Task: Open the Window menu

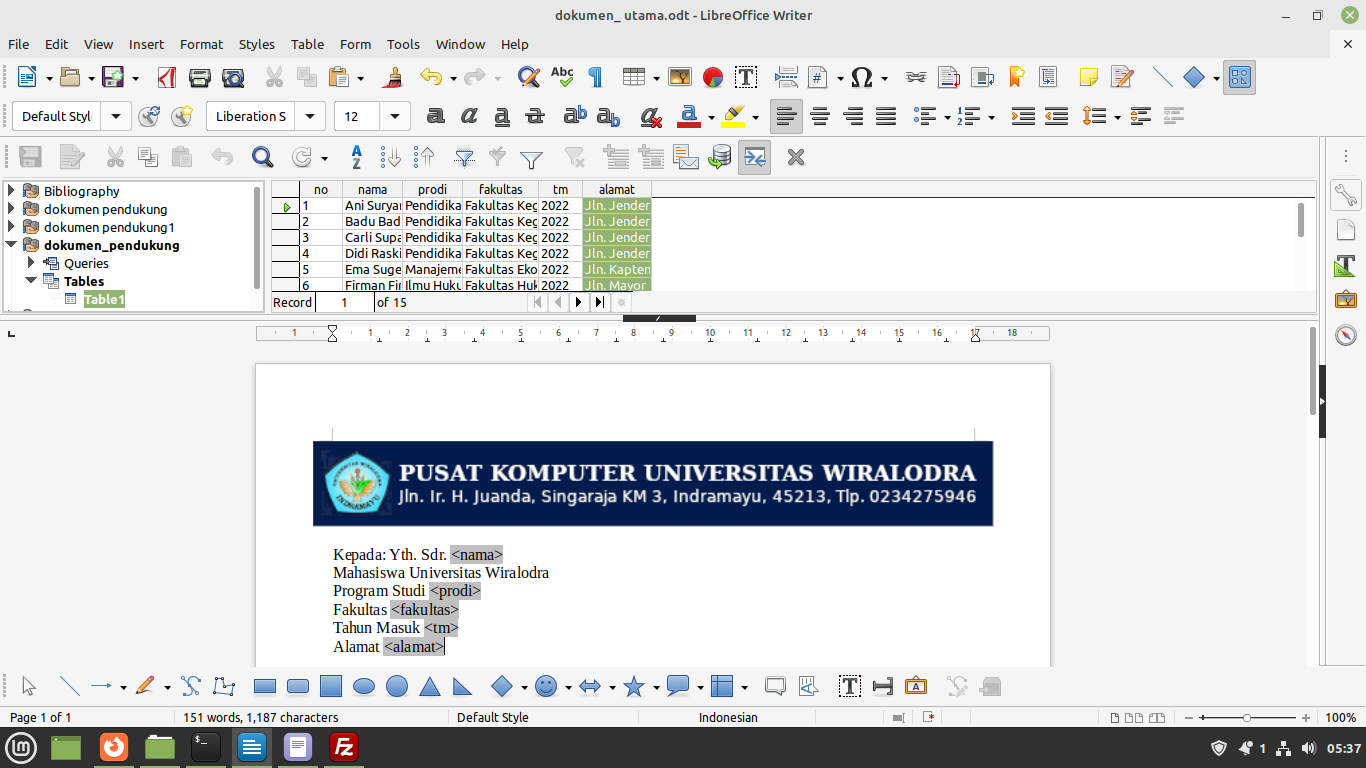Action: point(460,44)
